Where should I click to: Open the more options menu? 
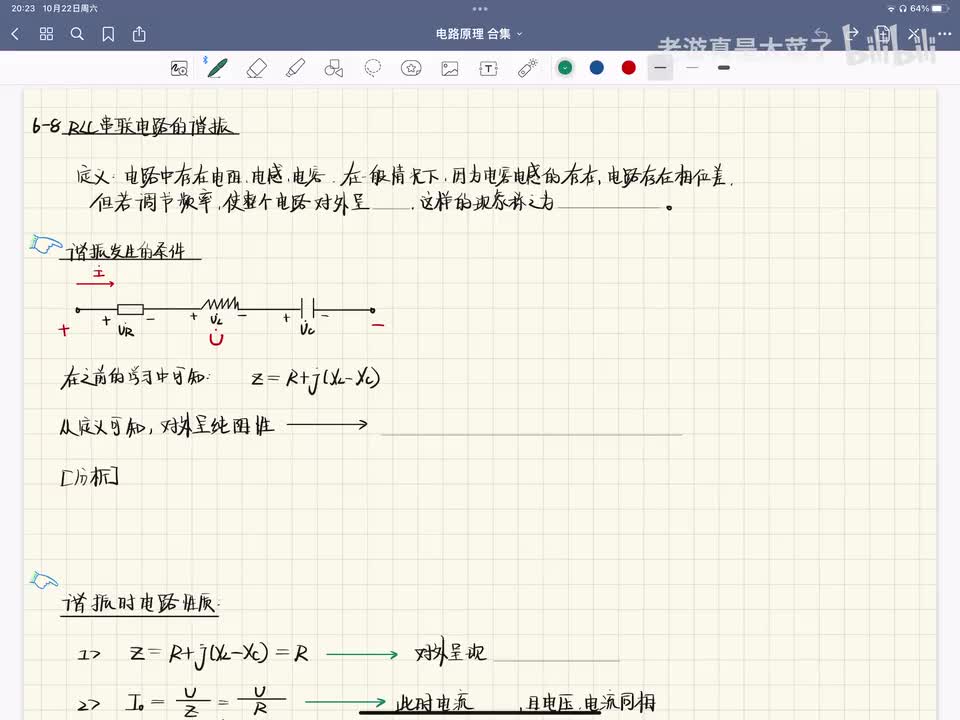[945, 34]
